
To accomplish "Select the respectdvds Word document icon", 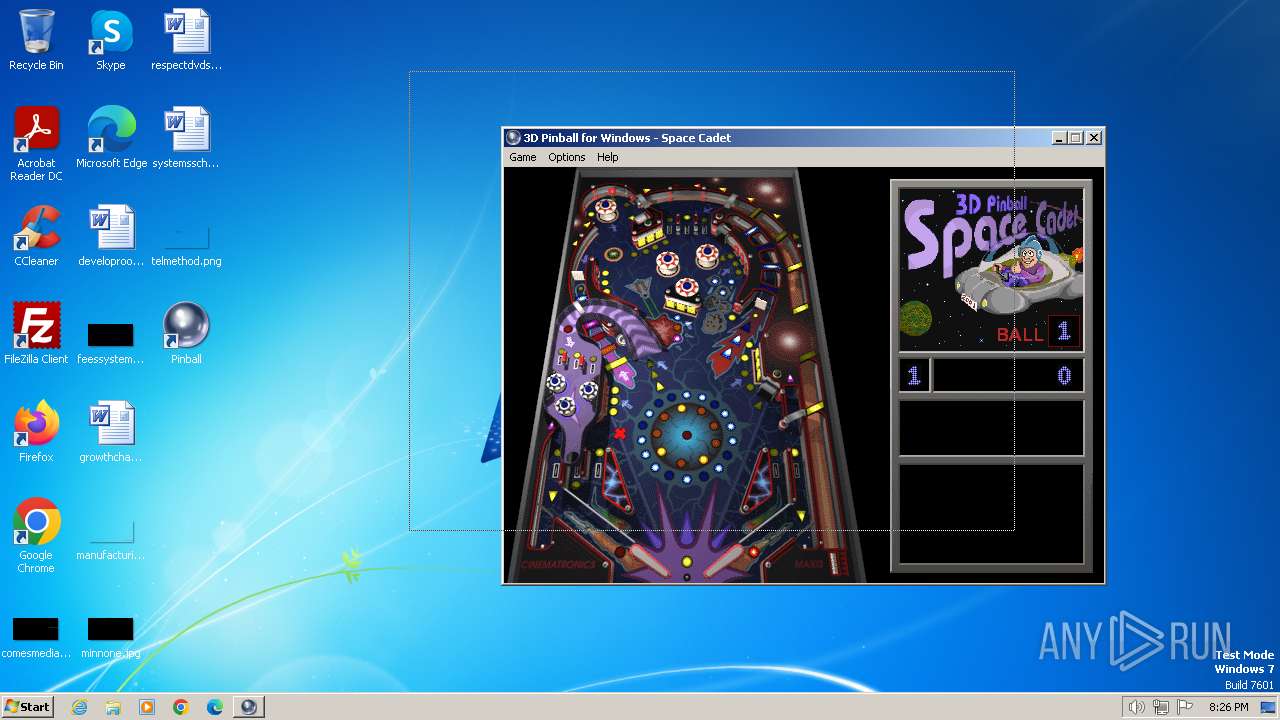I will 186,40.
